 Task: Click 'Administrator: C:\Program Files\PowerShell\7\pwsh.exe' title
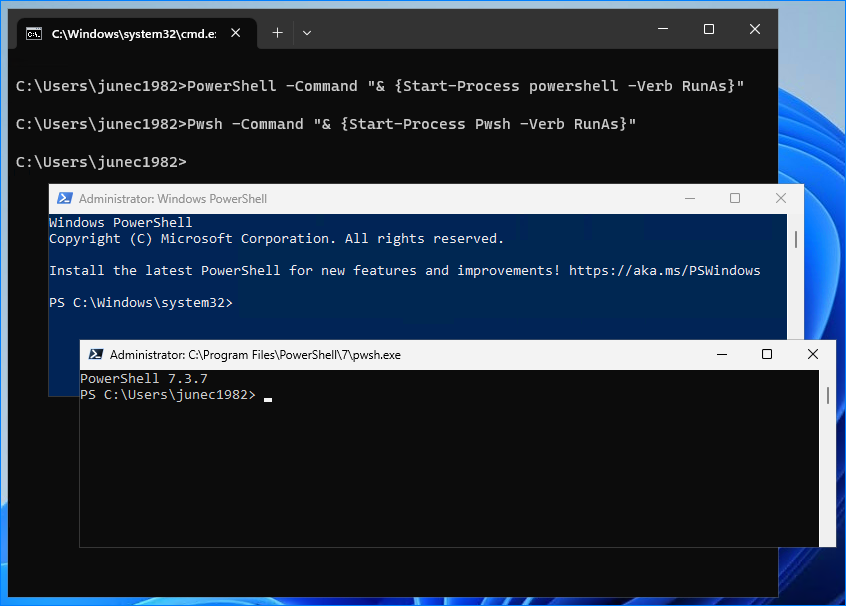pos(255,355)
